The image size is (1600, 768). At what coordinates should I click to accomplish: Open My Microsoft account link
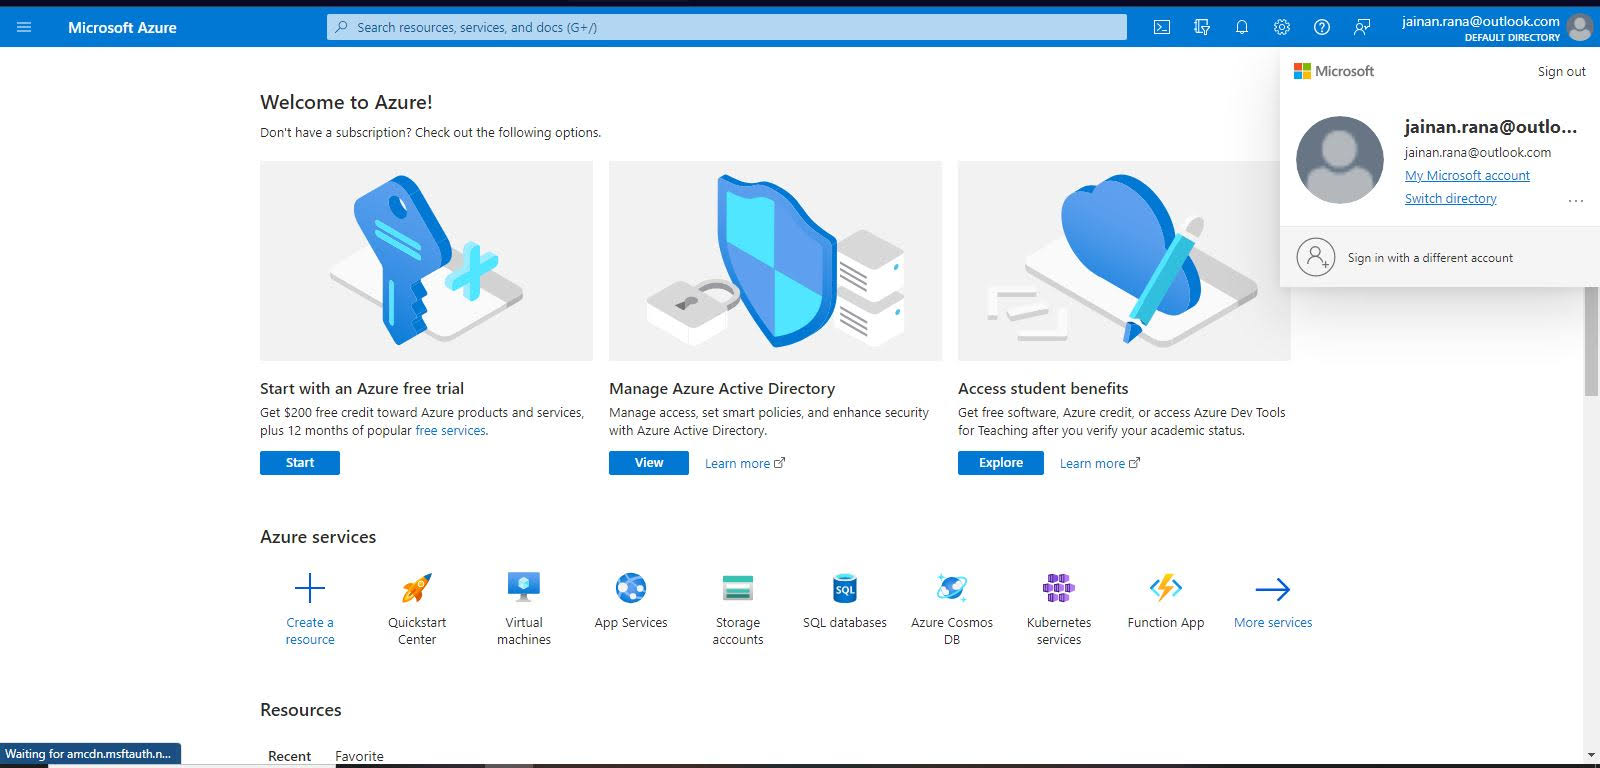(x=1467, y=175)
